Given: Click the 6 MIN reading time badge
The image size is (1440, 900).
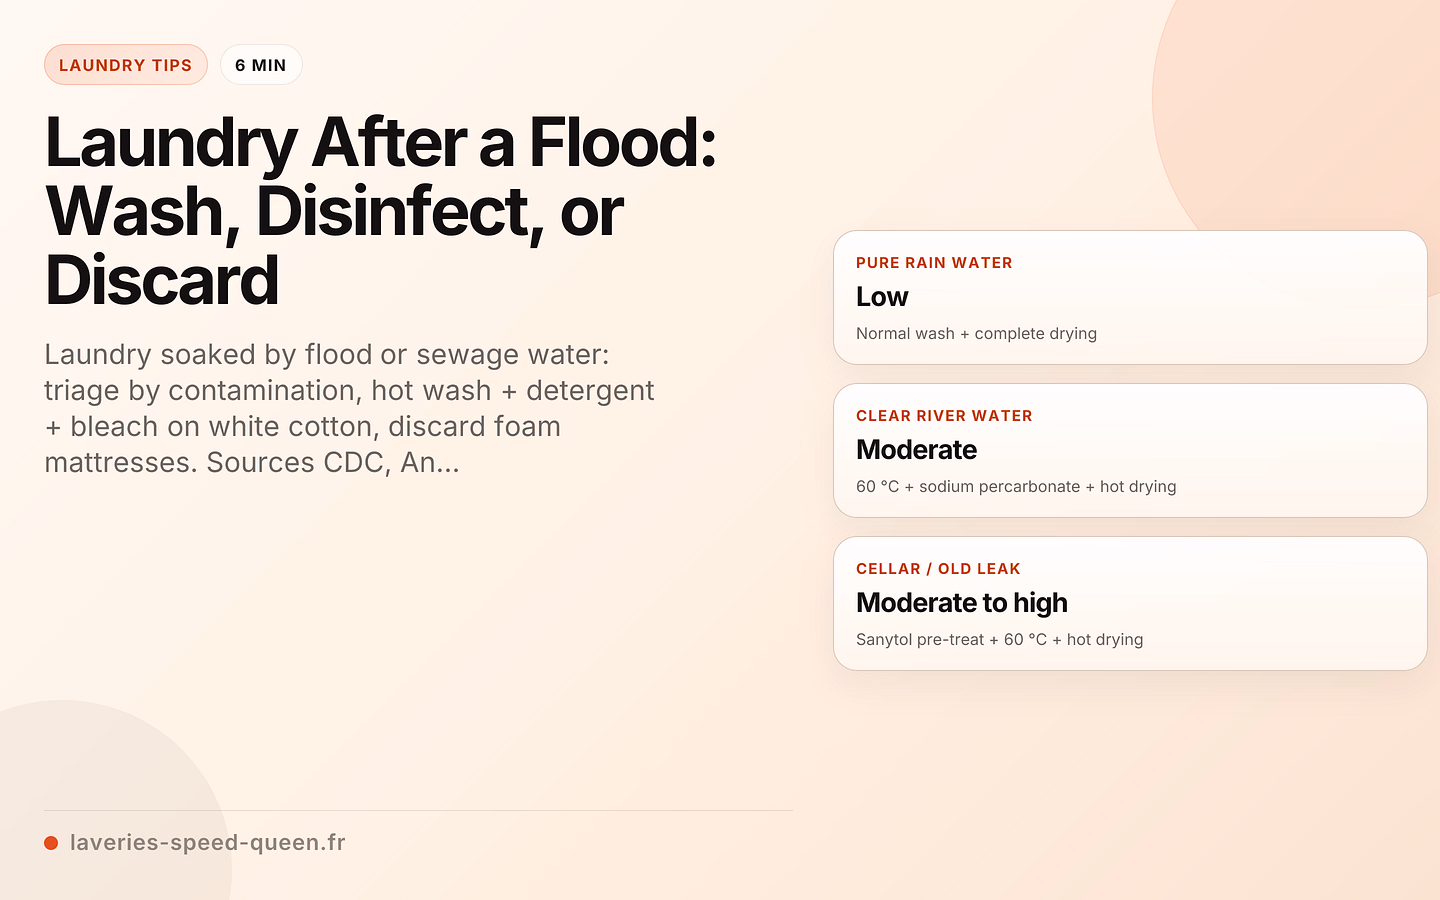Looking at the screenshot, I should click(261, 65).
